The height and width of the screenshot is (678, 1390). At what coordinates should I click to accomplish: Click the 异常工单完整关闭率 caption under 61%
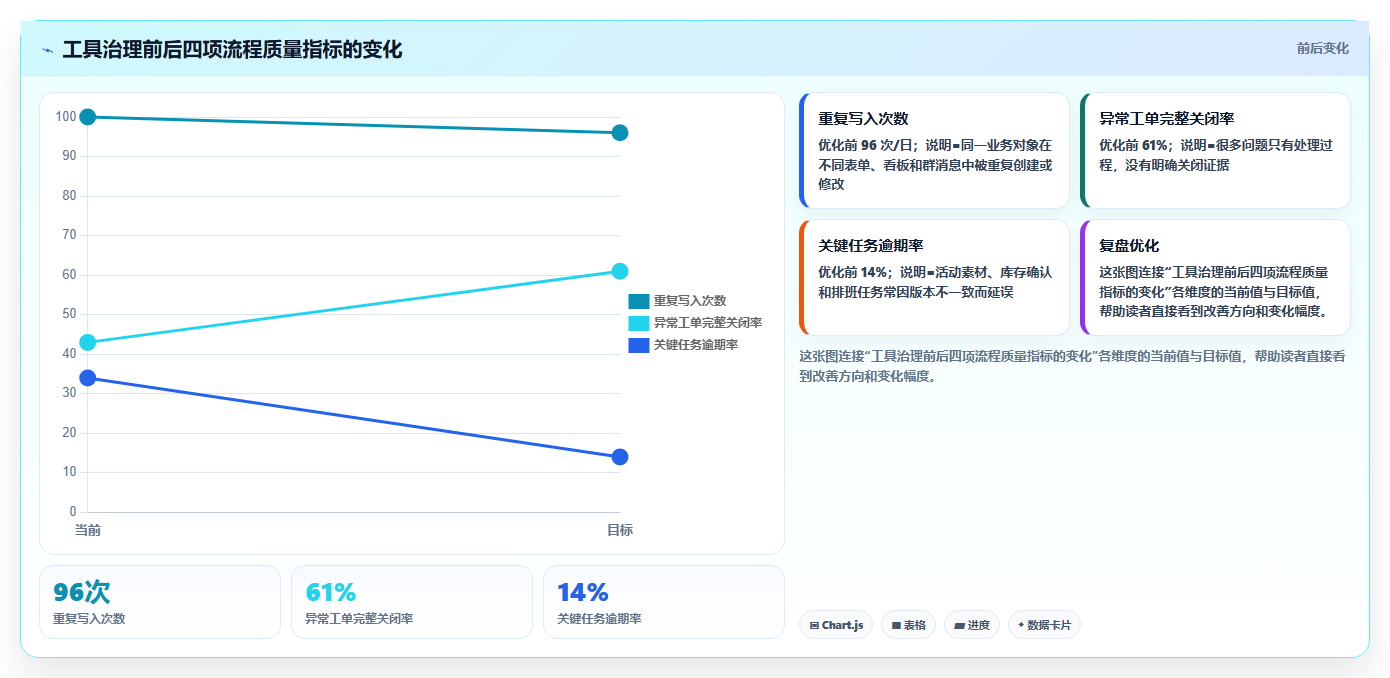[359, 619]
